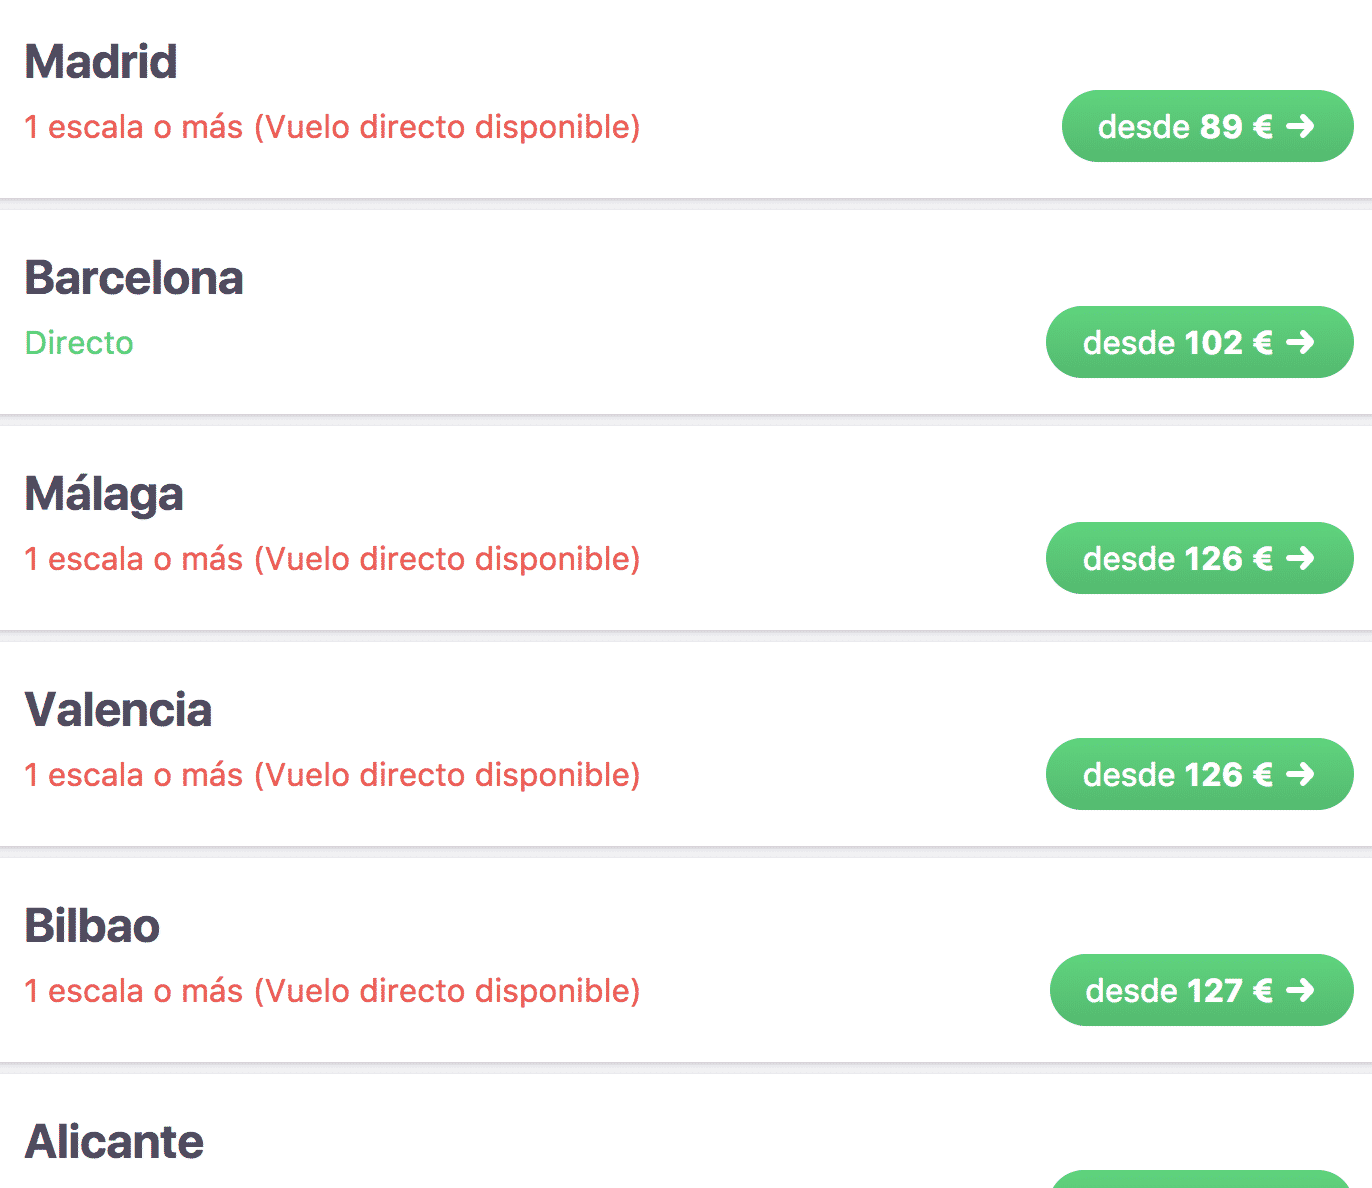This screenshot has height=1188, width=1372.
Task: Click the arrow icon on Bilbao's price button
Action: 1300,990
